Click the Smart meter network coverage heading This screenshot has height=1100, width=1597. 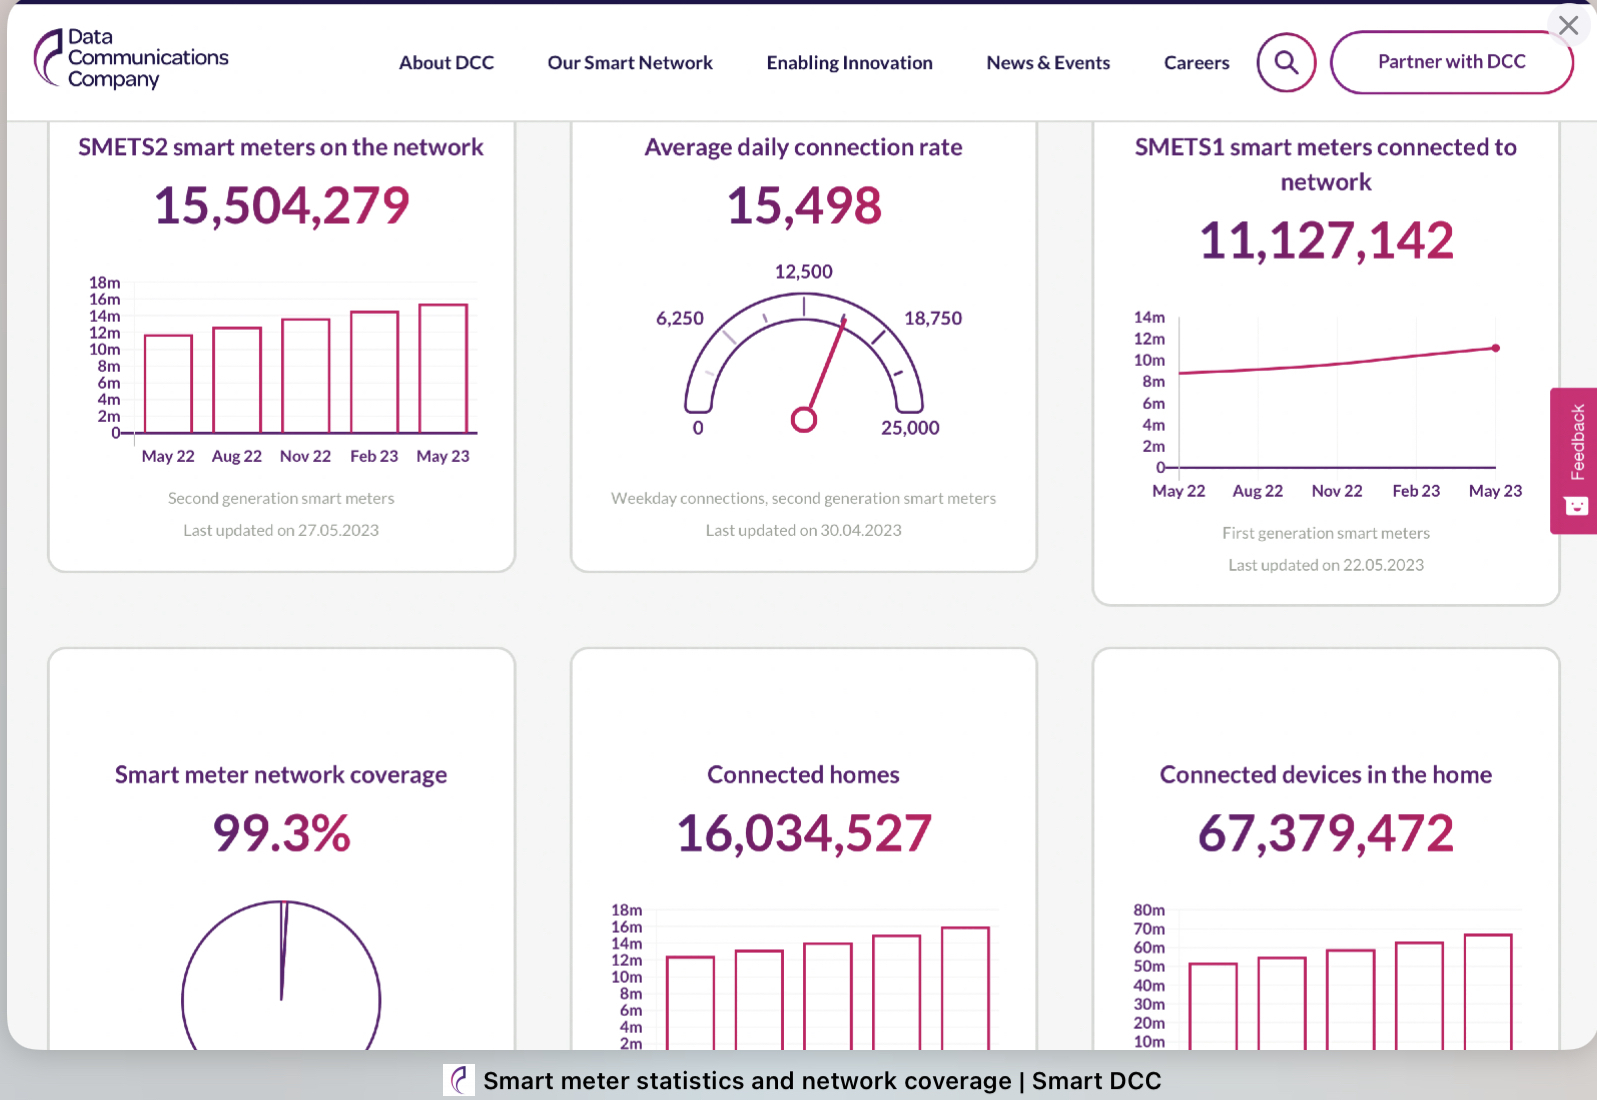tap(281, 775)
